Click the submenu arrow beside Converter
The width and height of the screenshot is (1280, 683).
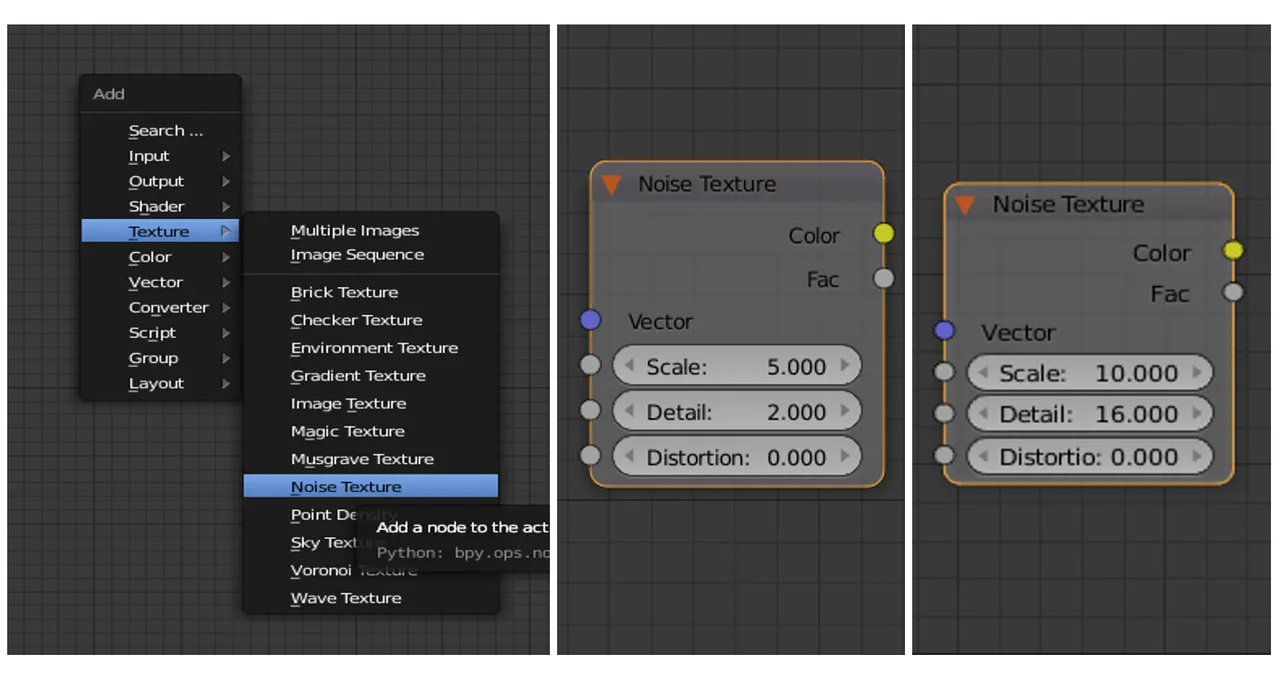226,307
